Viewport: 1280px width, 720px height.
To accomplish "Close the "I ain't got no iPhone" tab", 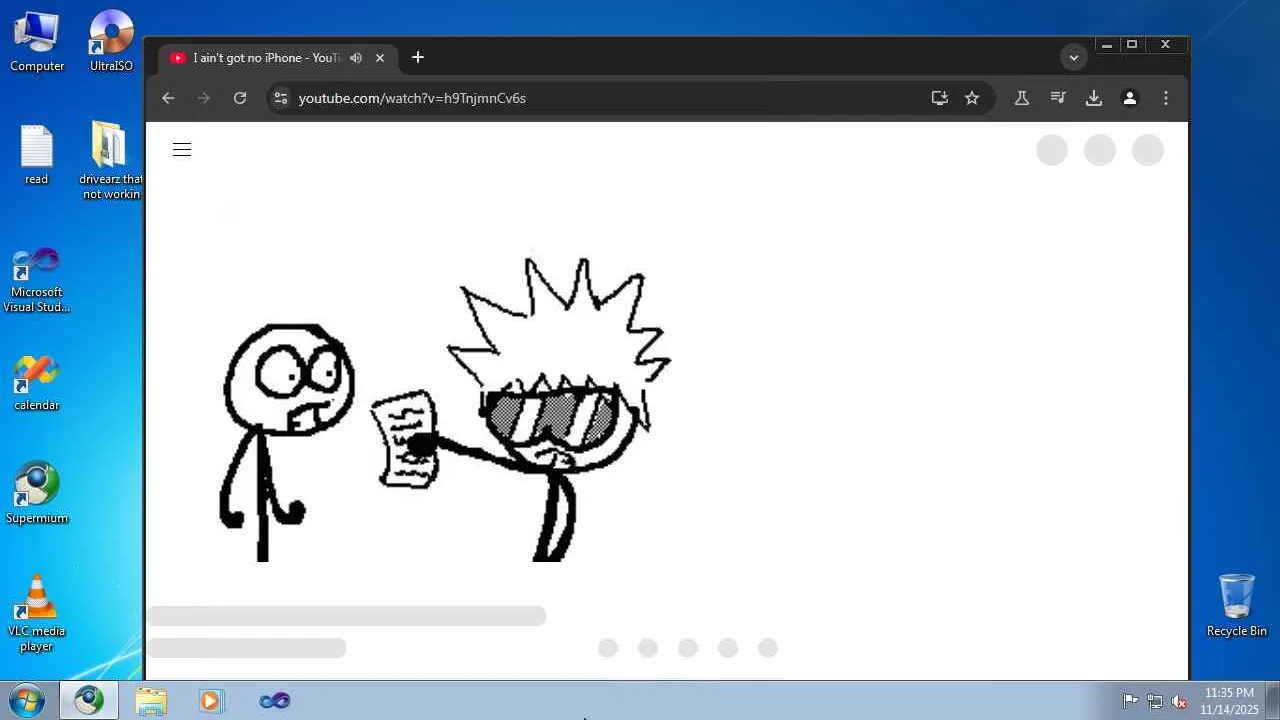I will (x=380, y=58).
